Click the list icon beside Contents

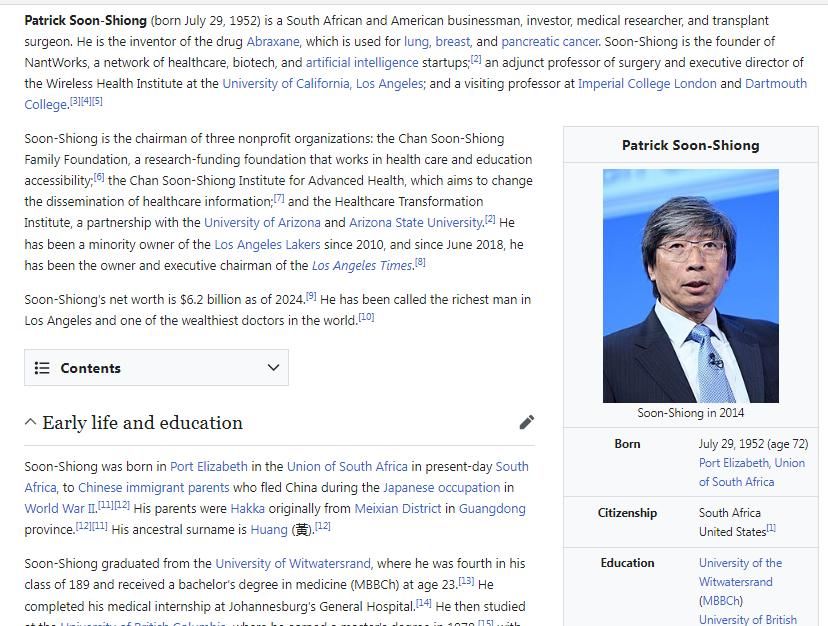(x=42, y=368)
